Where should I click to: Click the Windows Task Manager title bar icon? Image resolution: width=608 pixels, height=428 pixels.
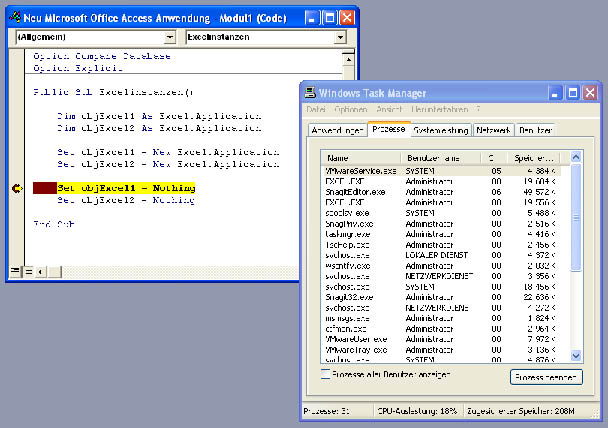tap(312, 91)
